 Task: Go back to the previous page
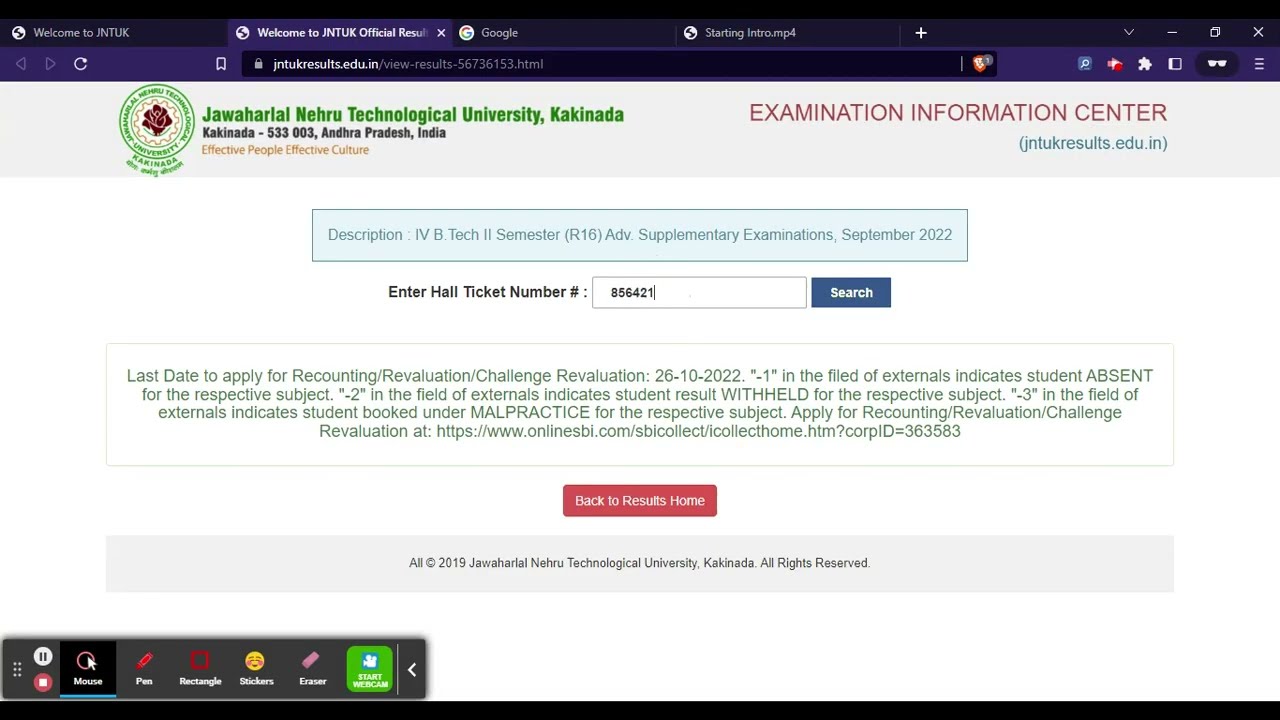tap(21, 64)
